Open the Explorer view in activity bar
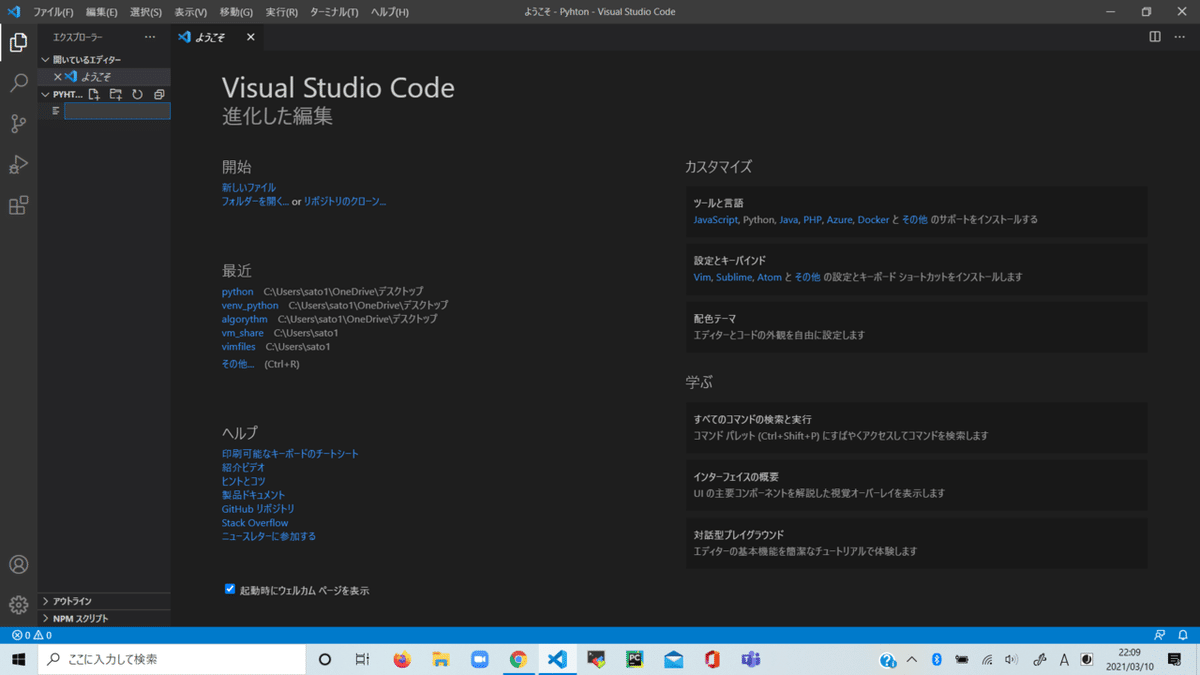This screenshot has width=1200, height=675. [x=18, y=42]
